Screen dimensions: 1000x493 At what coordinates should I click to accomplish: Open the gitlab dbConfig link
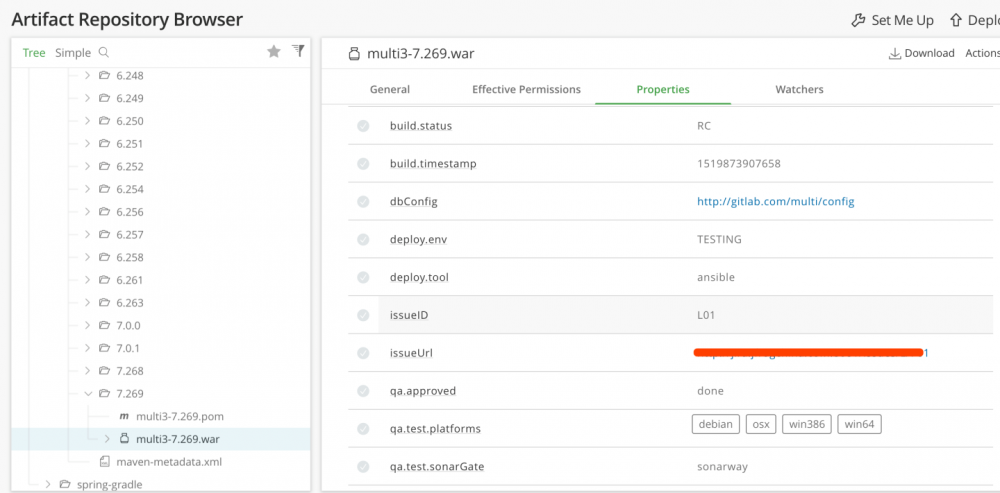[775, 201]
